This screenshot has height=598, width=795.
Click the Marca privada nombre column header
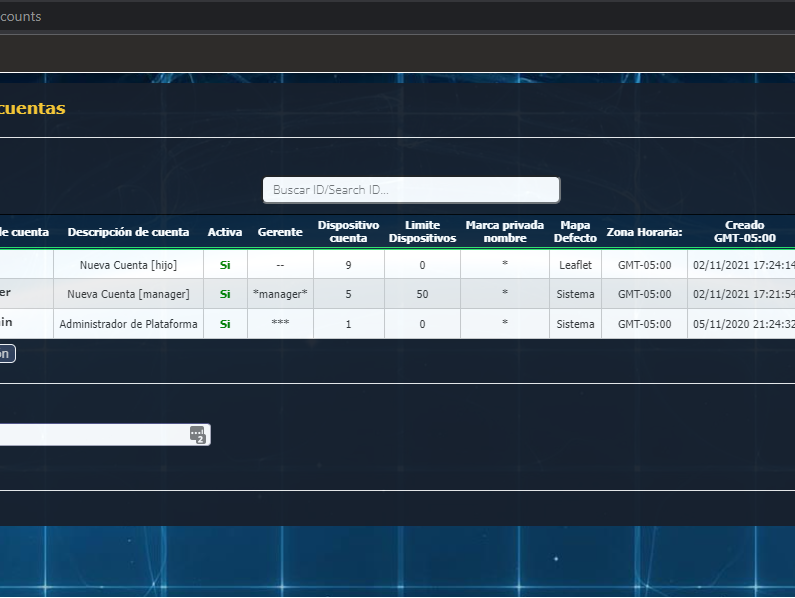pyautogui.click(x=504, y=232)
